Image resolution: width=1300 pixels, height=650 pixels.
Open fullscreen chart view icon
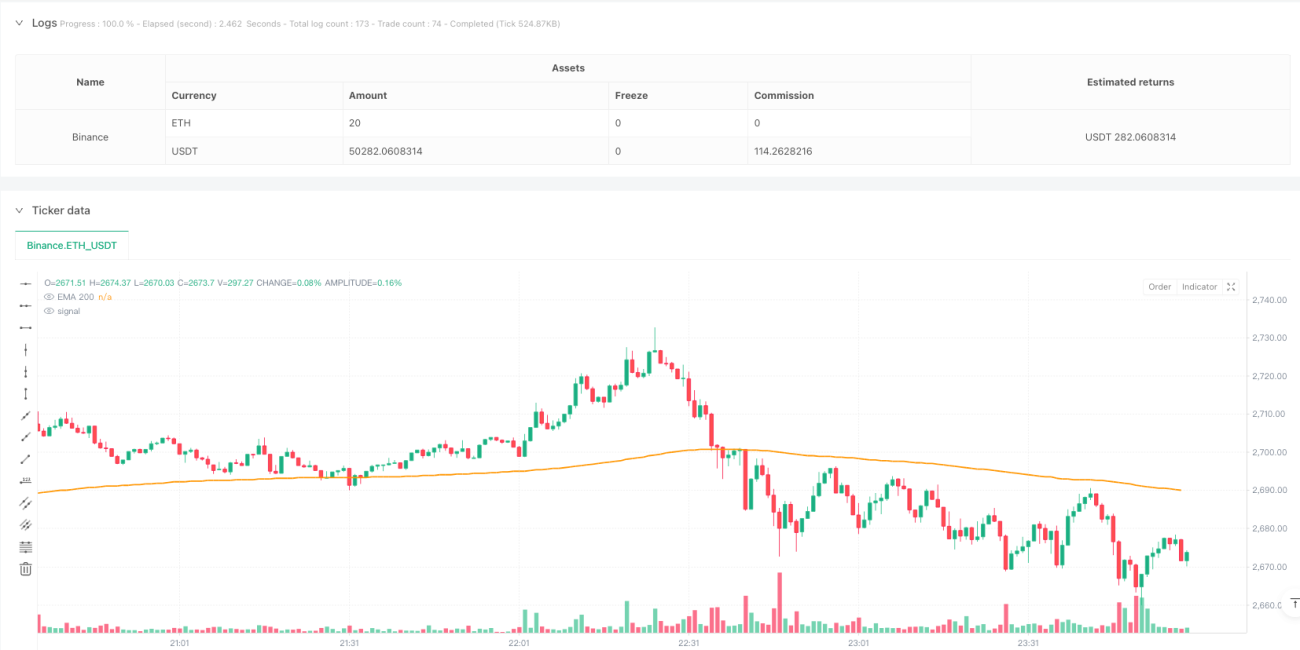(1231, 287)
